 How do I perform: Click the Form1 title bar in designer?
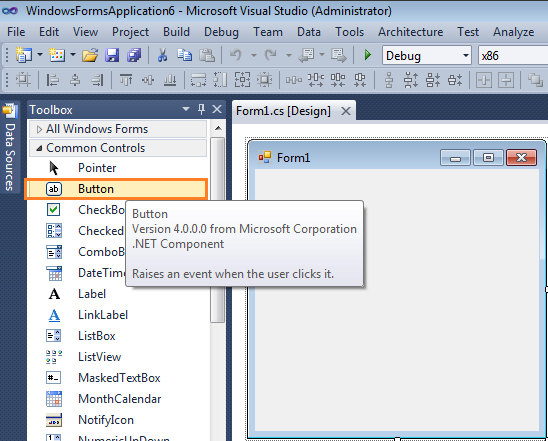coord(397,157)
